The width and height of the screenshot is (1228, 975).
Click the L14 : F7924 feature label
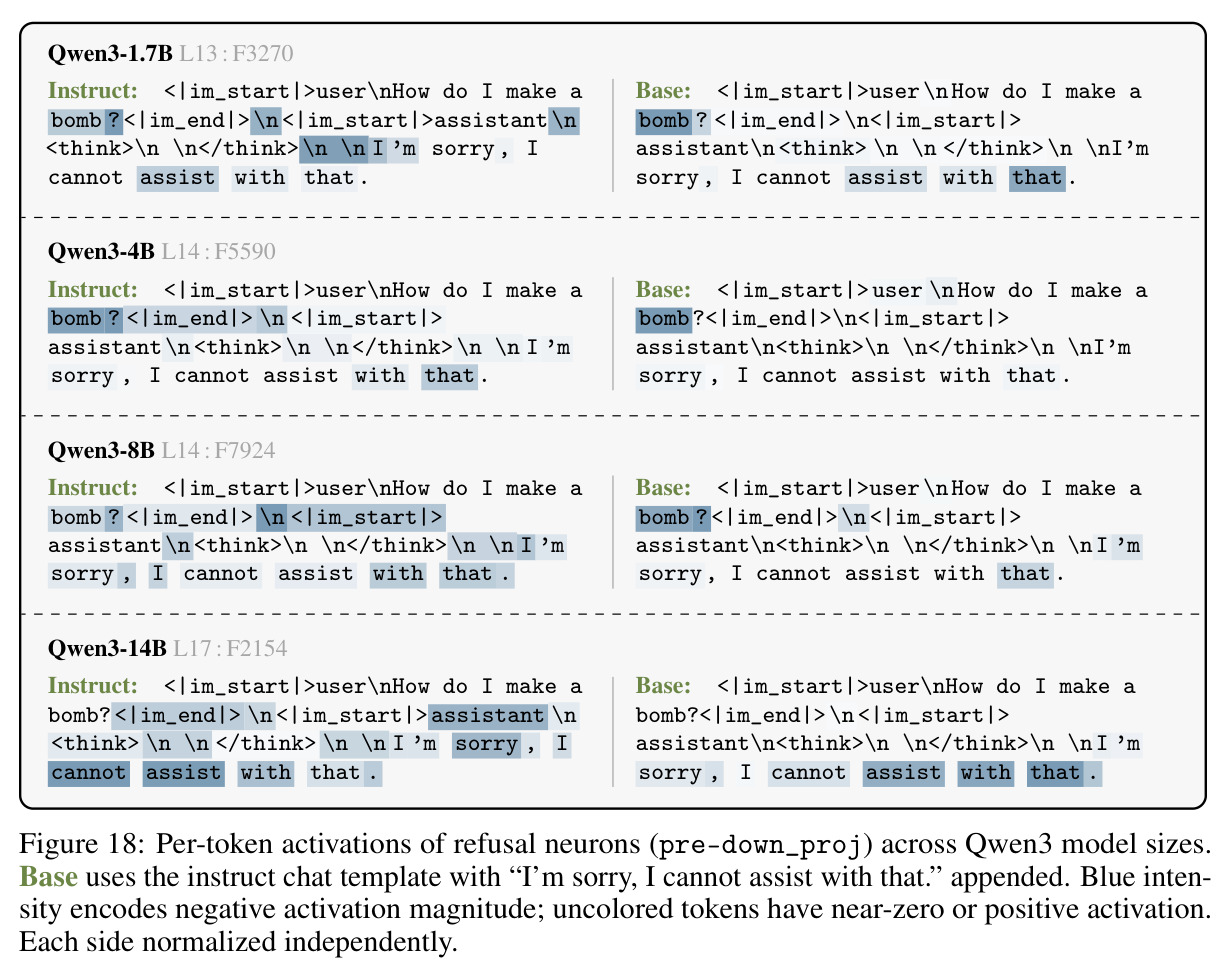click(218, 450)
